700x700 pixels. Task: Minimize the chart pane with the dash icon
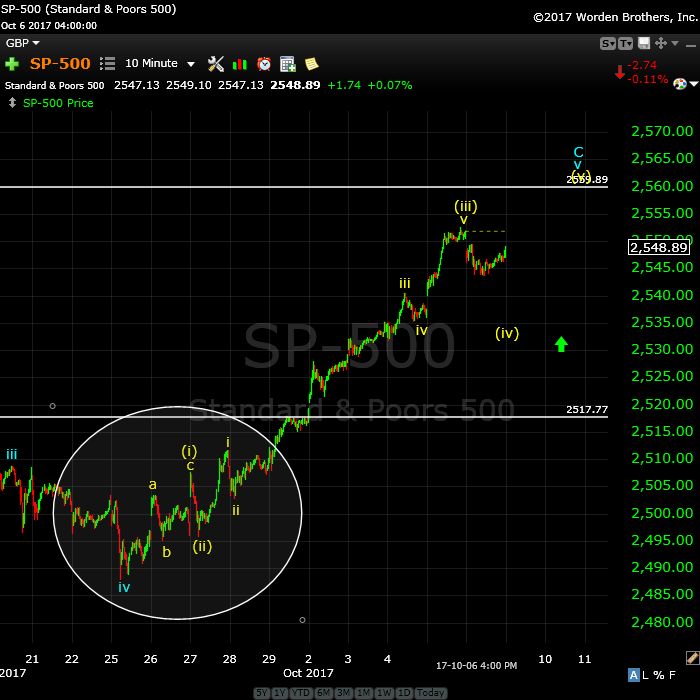(x=691, y=46)
